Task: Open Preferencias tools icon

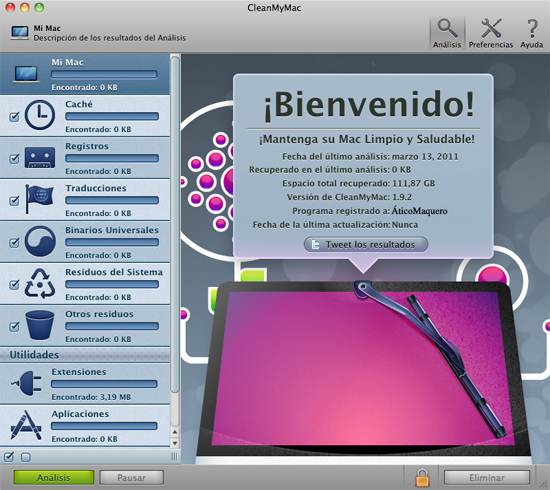Action: coord(491,28)
